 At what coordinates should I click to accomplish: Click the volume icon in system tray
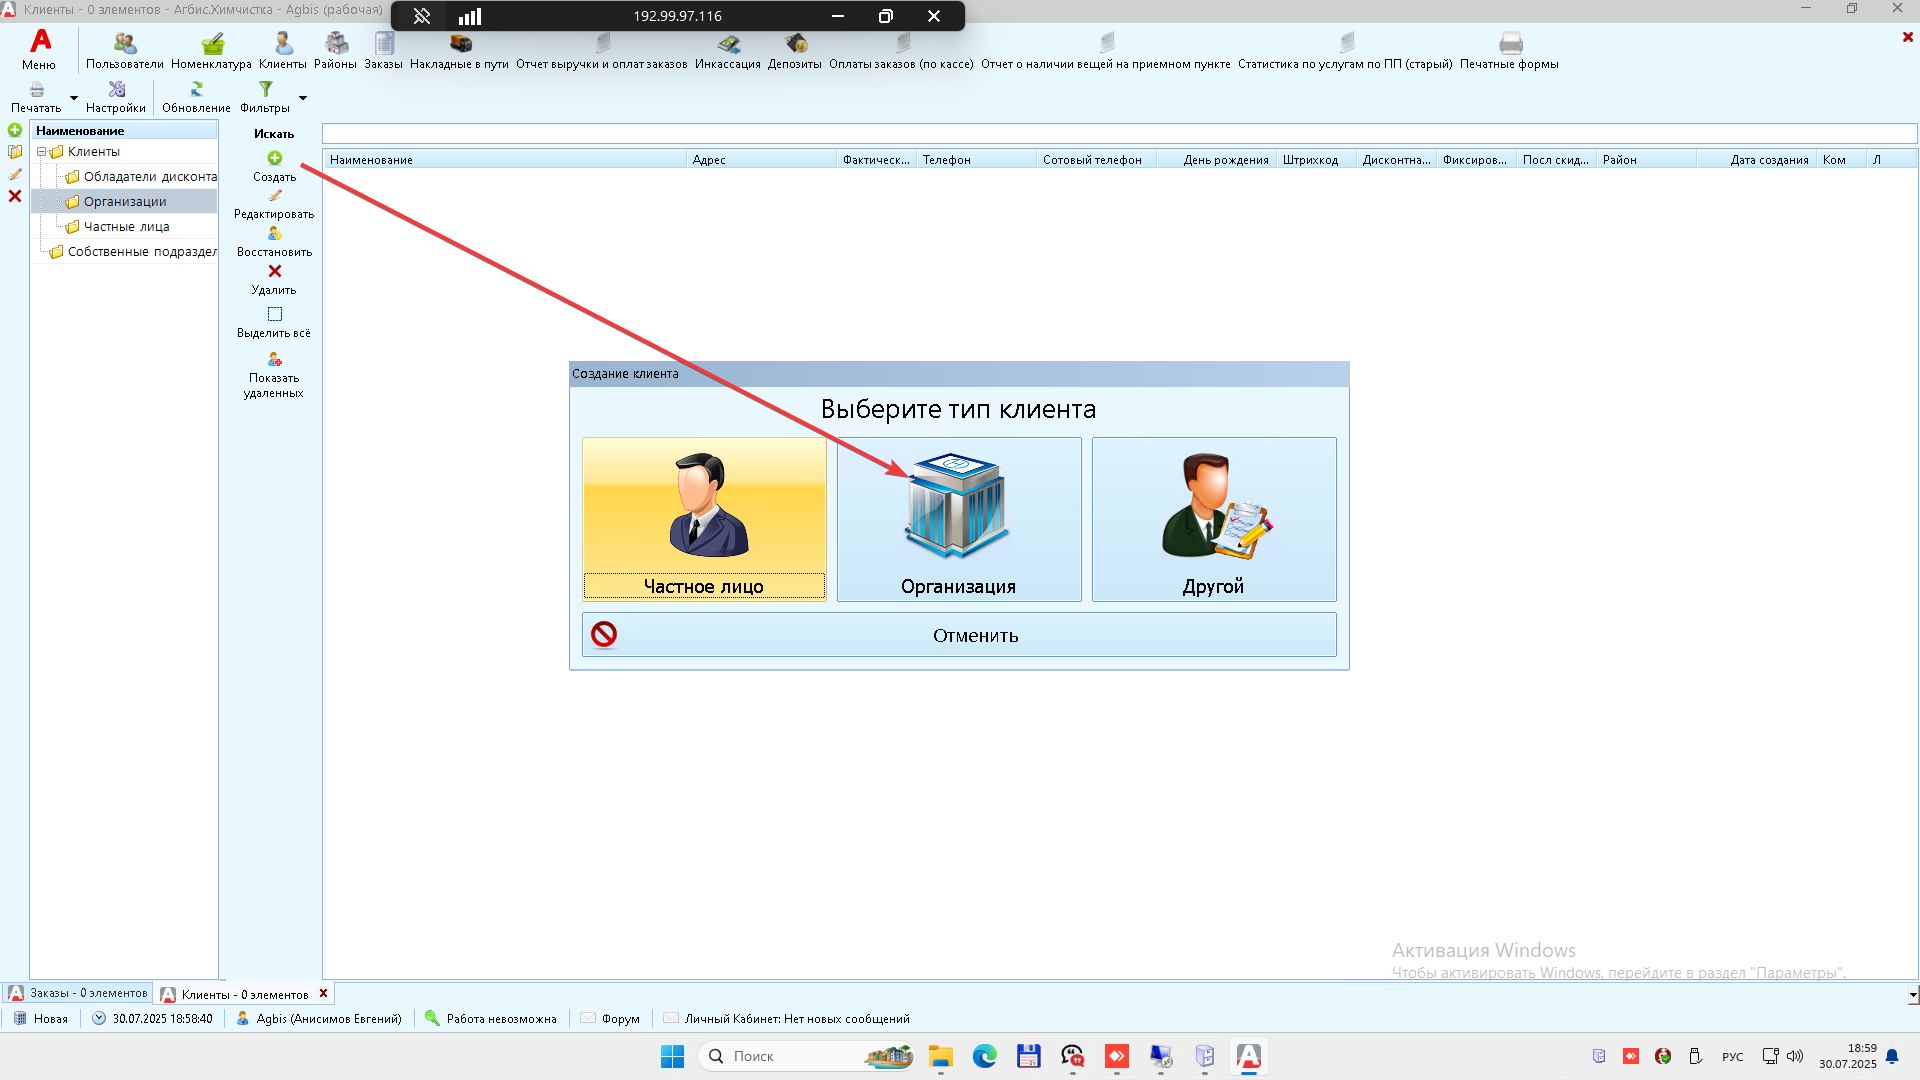[1795, 1056]
